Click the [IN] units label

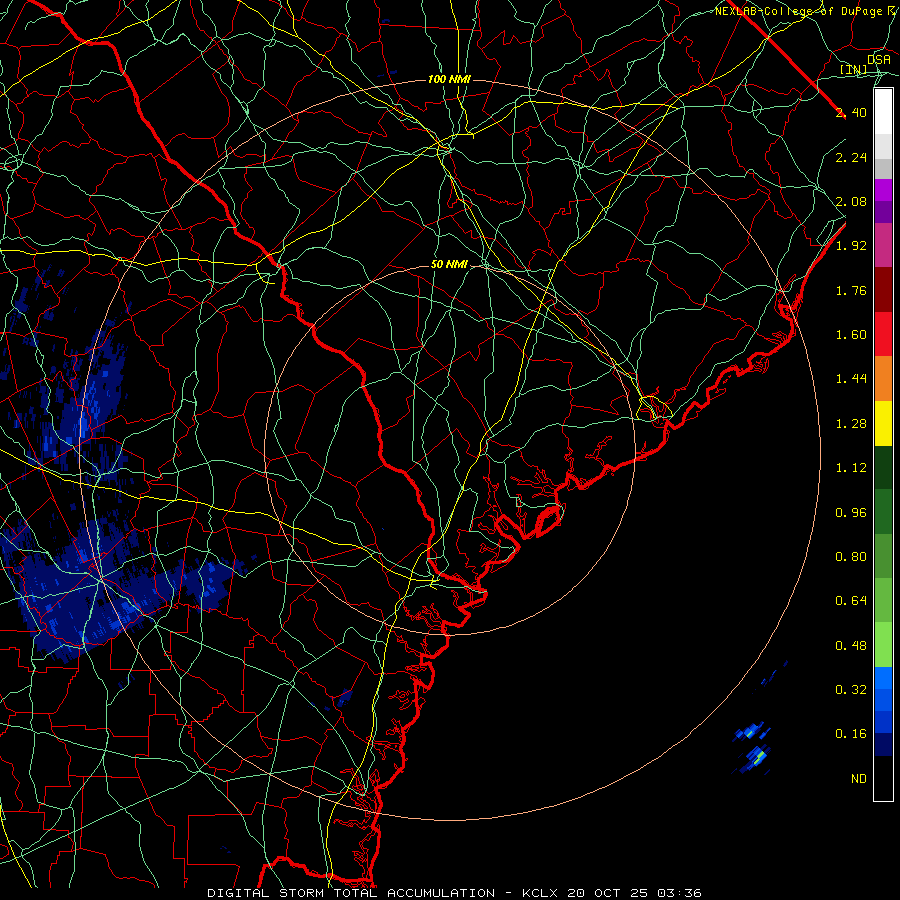tap(854, 70)
